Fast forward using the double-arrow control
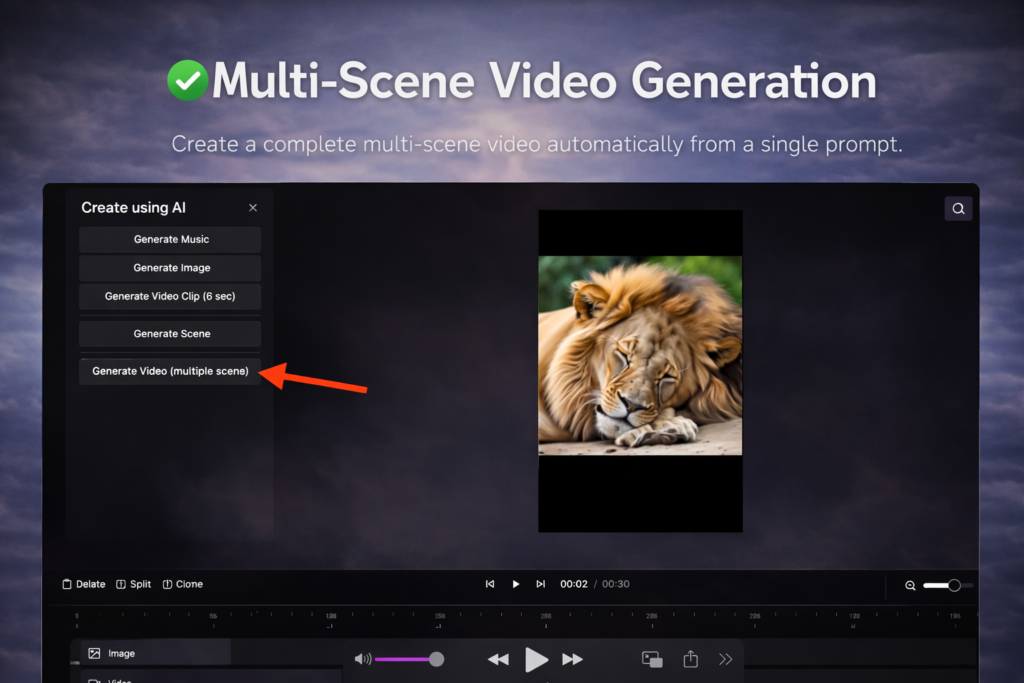The image size is (1024, 683). click(x=572, y=659)
